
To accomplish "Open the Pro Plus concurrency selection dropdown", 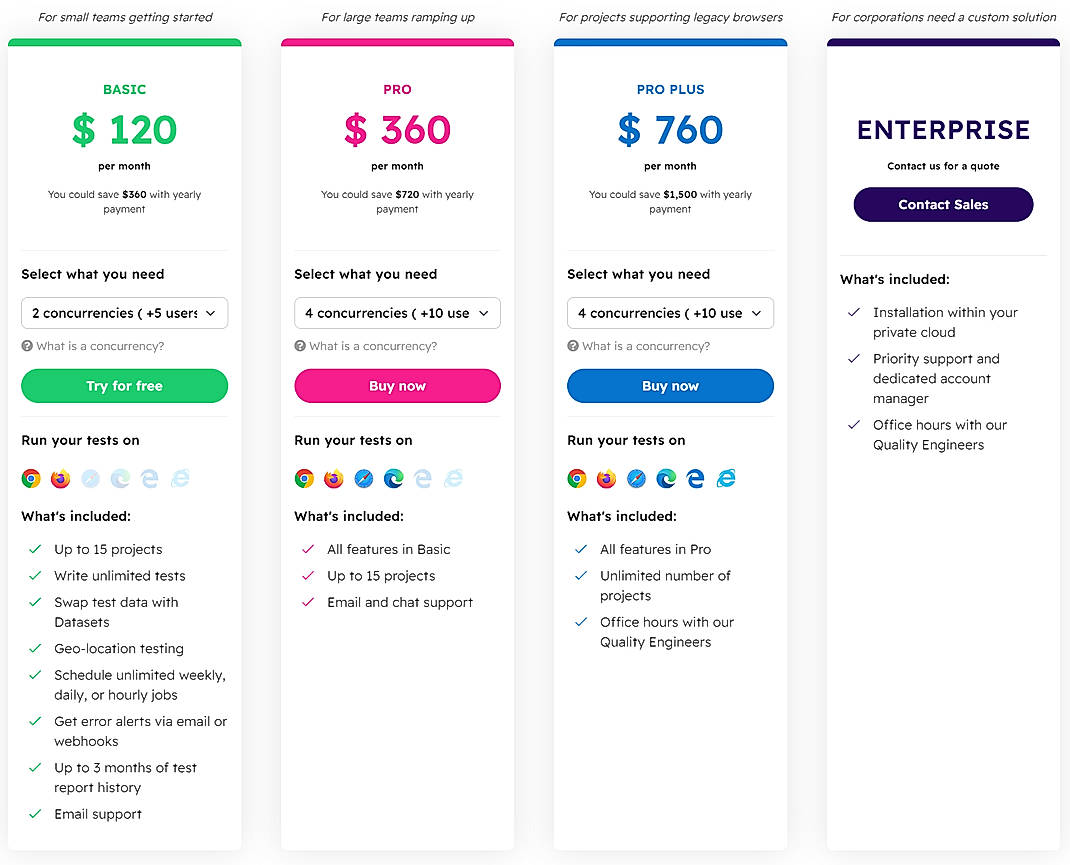I will click(x=670, y=313).
